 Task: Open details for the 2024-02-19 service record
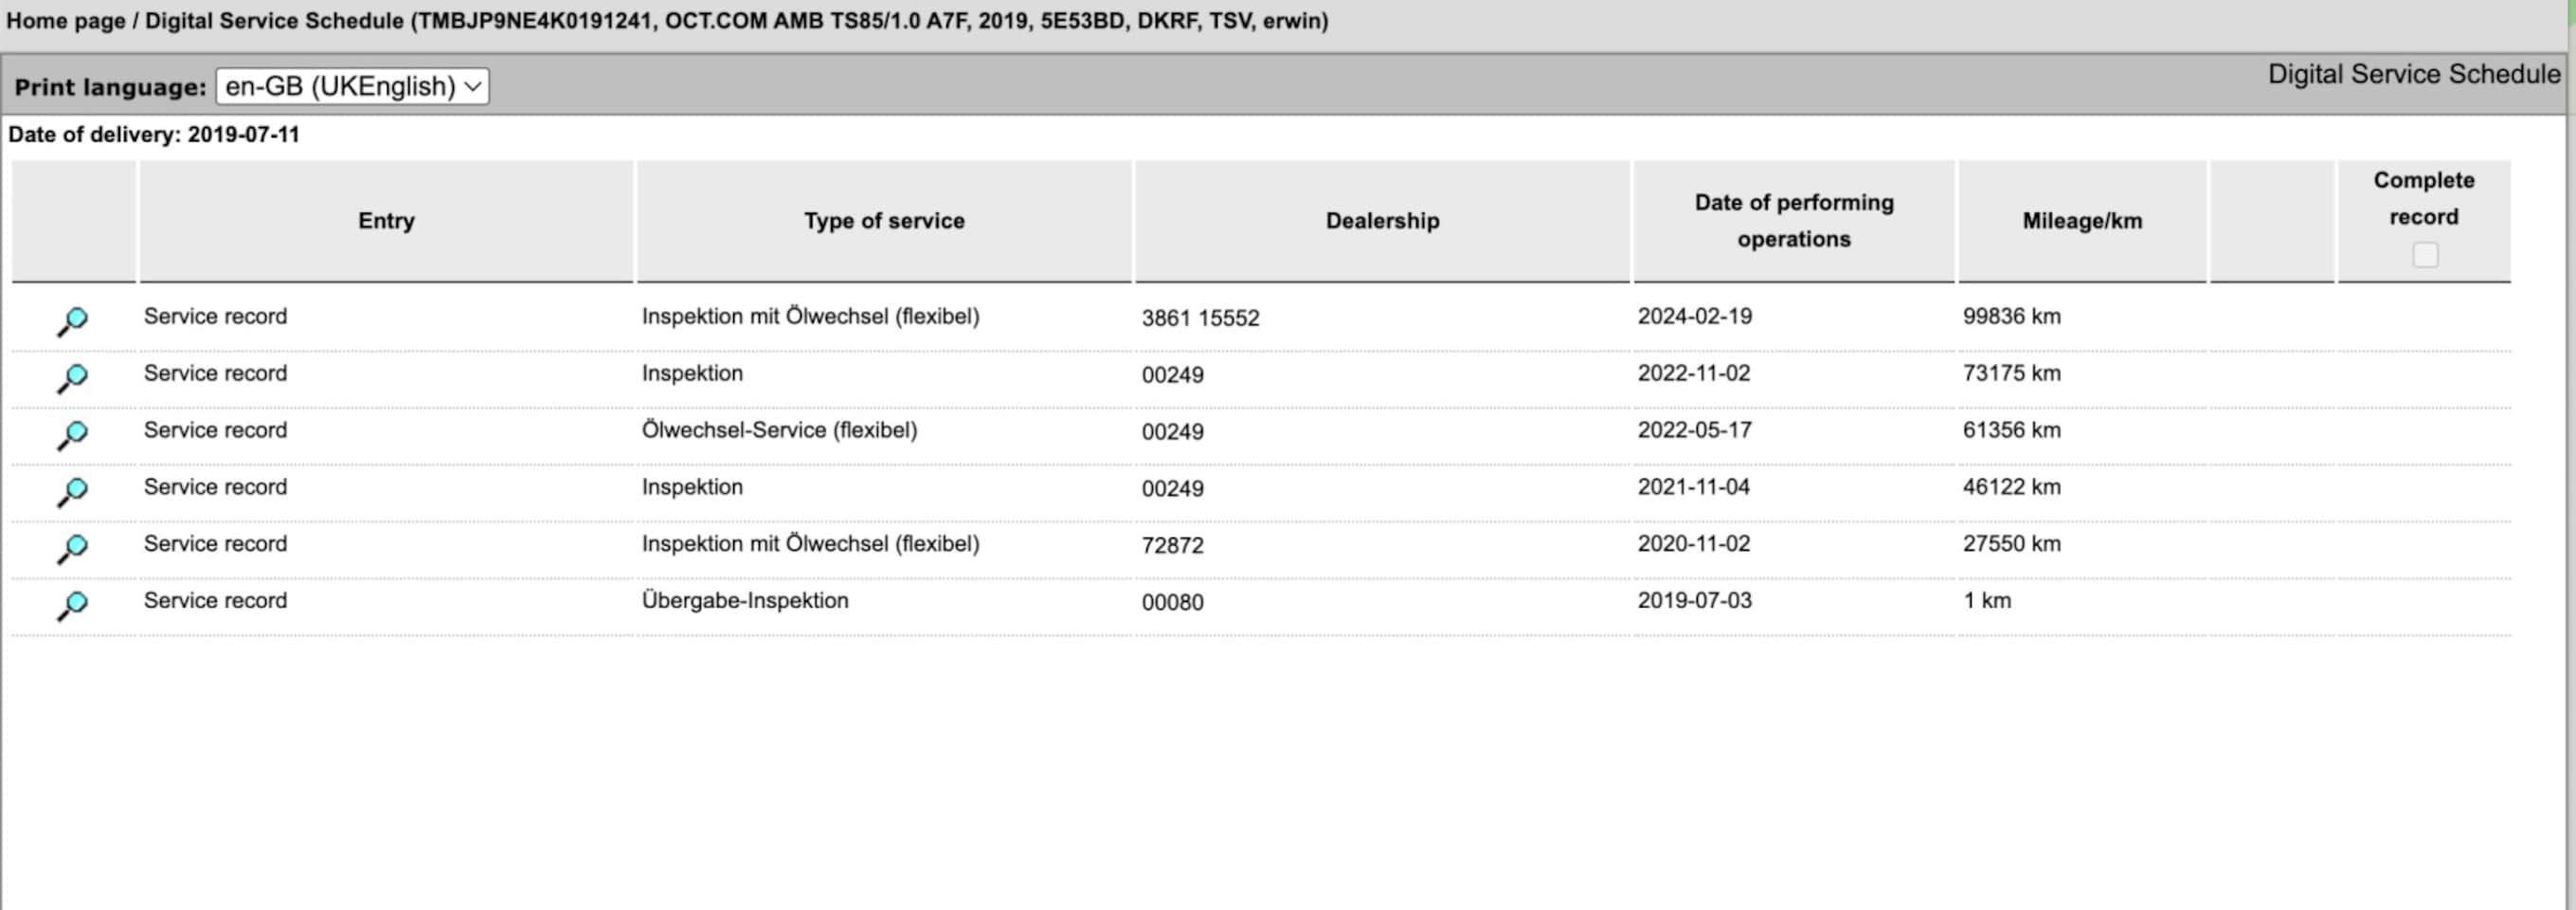[72, 320]
